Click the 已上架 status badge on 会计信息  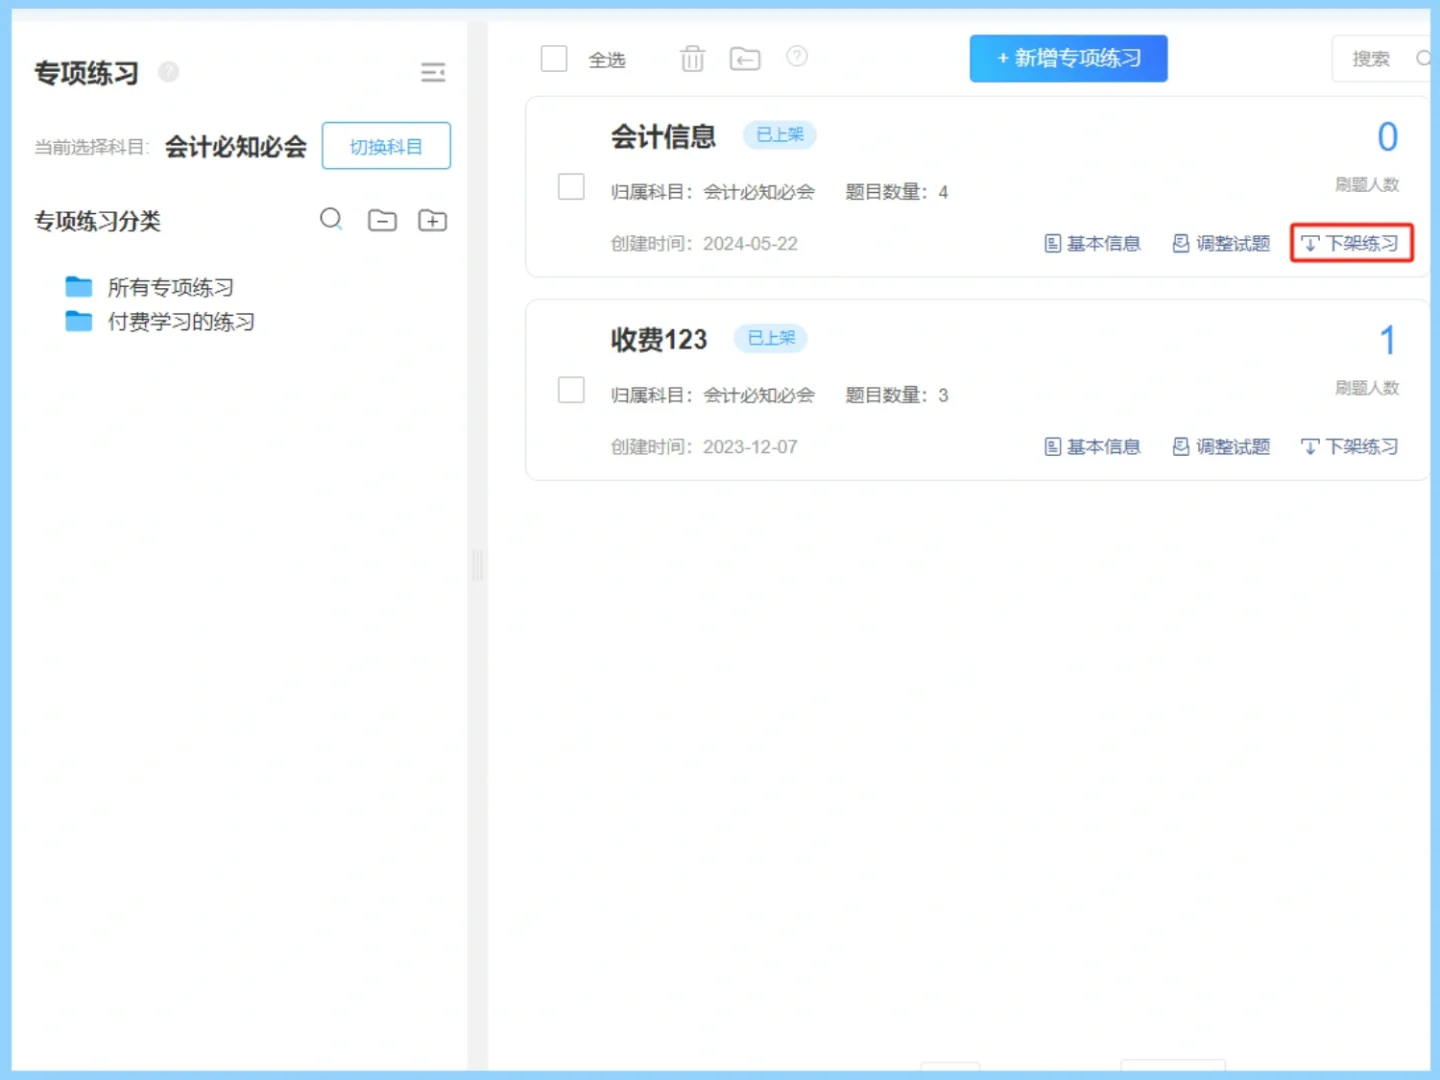pos(779,135)
